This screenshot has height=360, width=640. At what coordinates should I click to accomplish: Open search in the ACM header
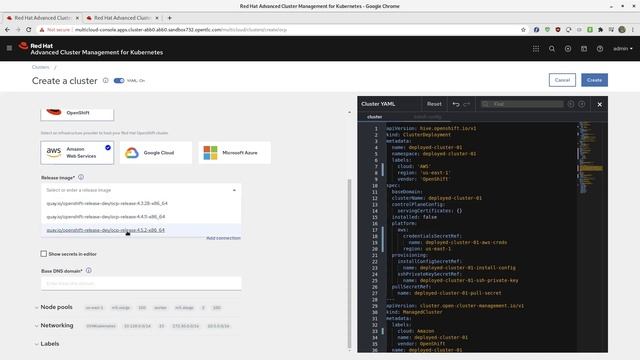[552, 49]
